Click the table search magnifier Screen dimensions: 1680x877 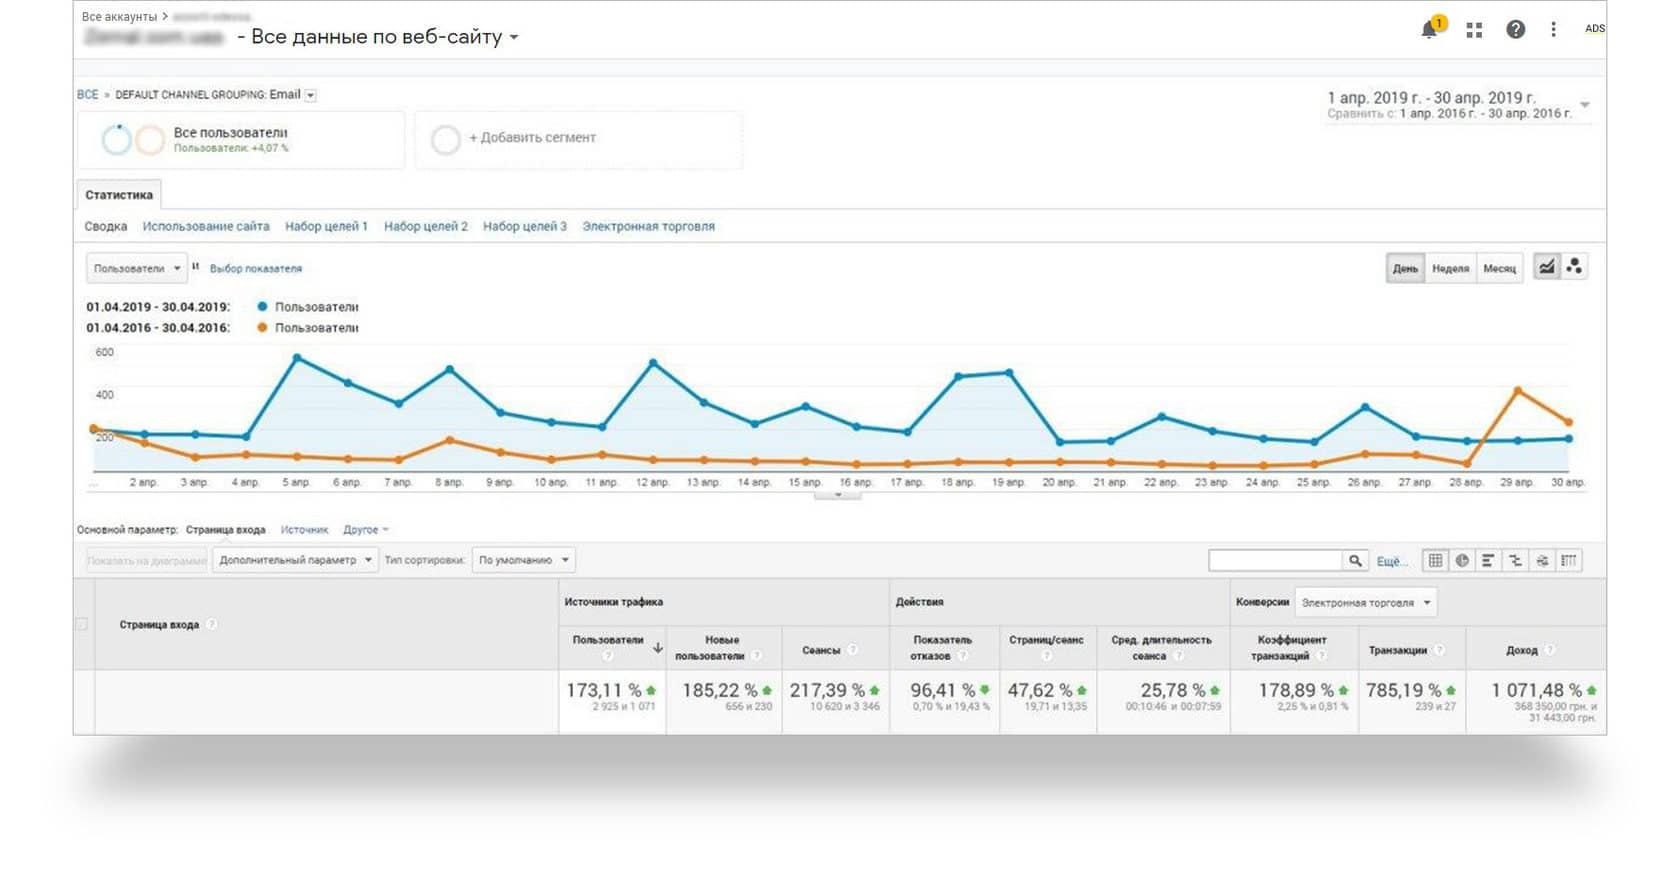[x=1355, y=560]
